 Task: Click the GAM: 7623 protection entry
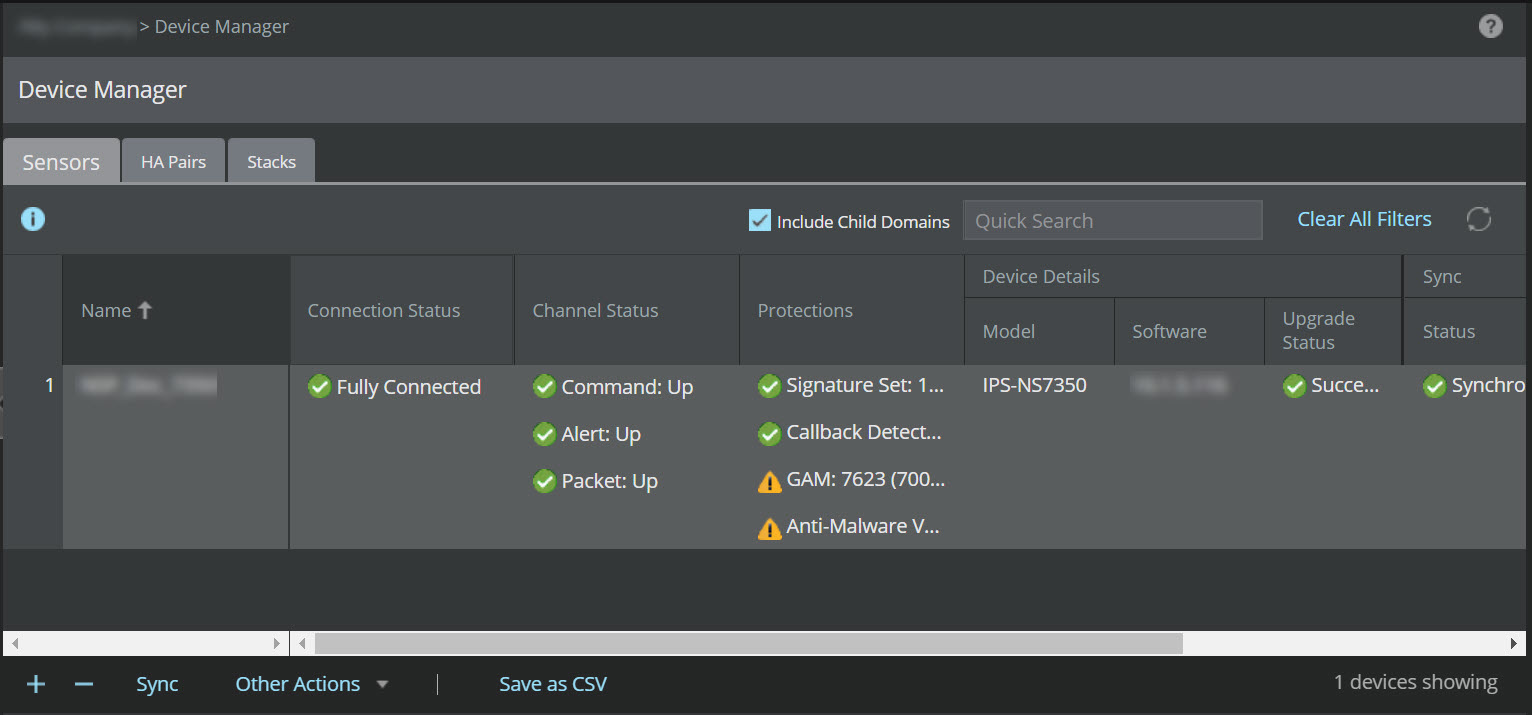click(866, 479)
